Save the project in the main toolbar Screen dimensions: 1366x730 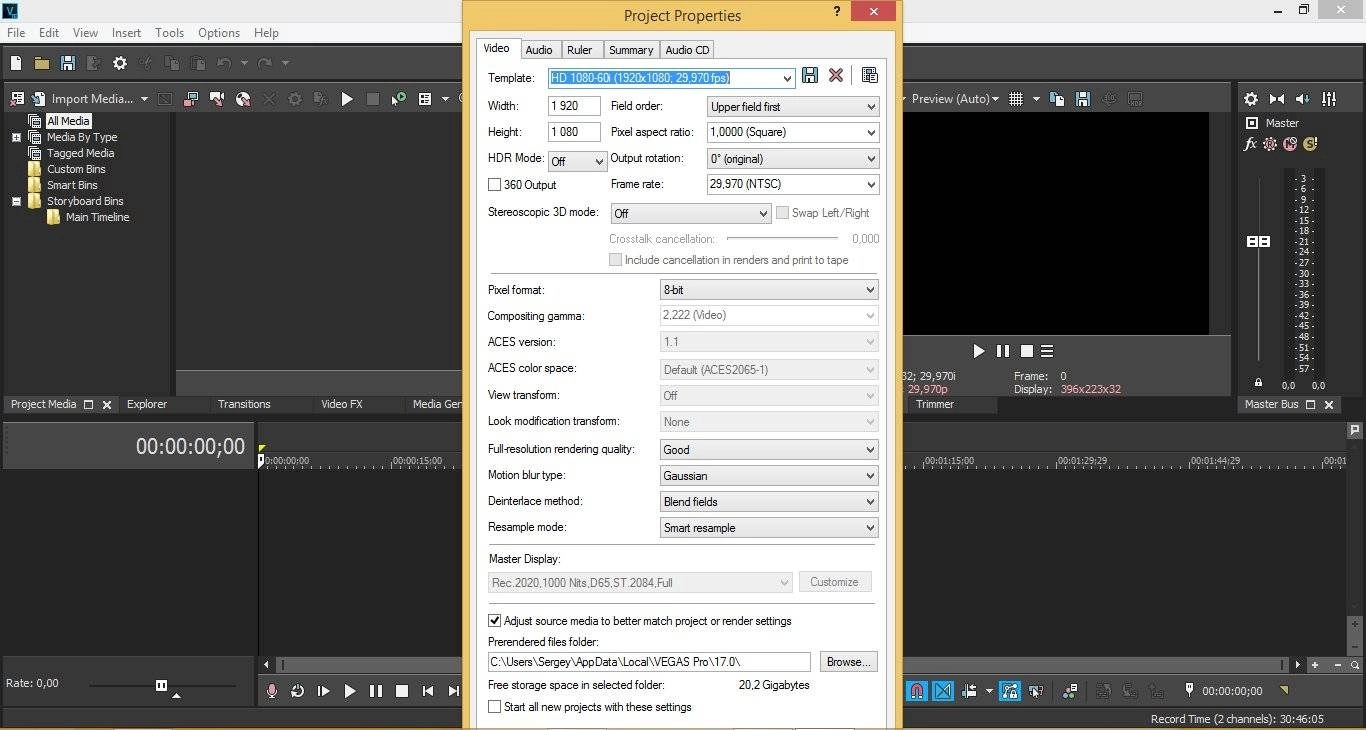click(x=68, y=63)
